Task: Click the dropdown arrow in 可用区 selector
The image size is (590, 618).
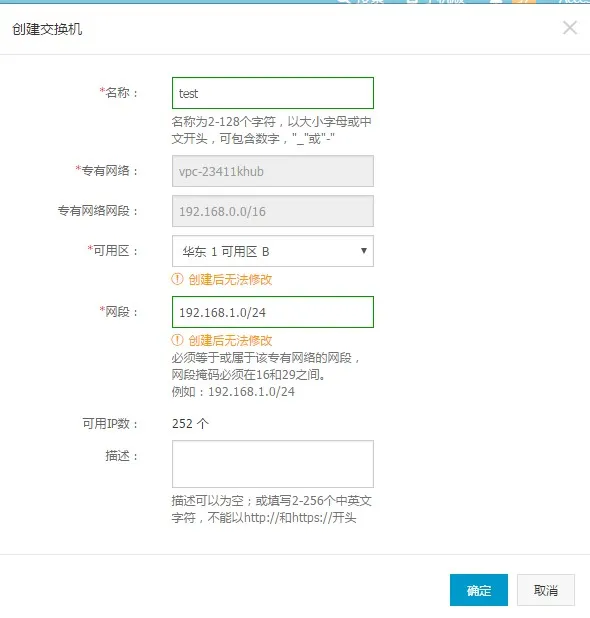Action: pyautogui.click(x=364, y=251)
